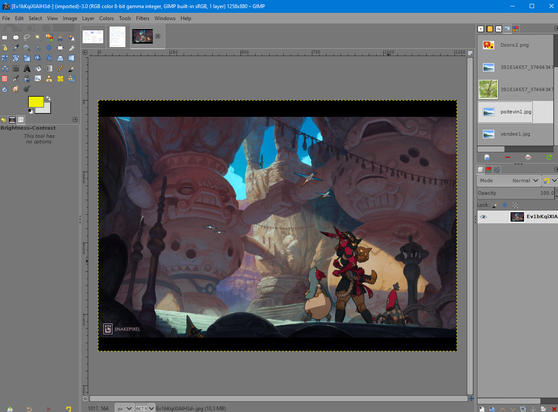This screenshot has width=558, height=412.
Task: Select the Crop tool
Action: (72, 48)
